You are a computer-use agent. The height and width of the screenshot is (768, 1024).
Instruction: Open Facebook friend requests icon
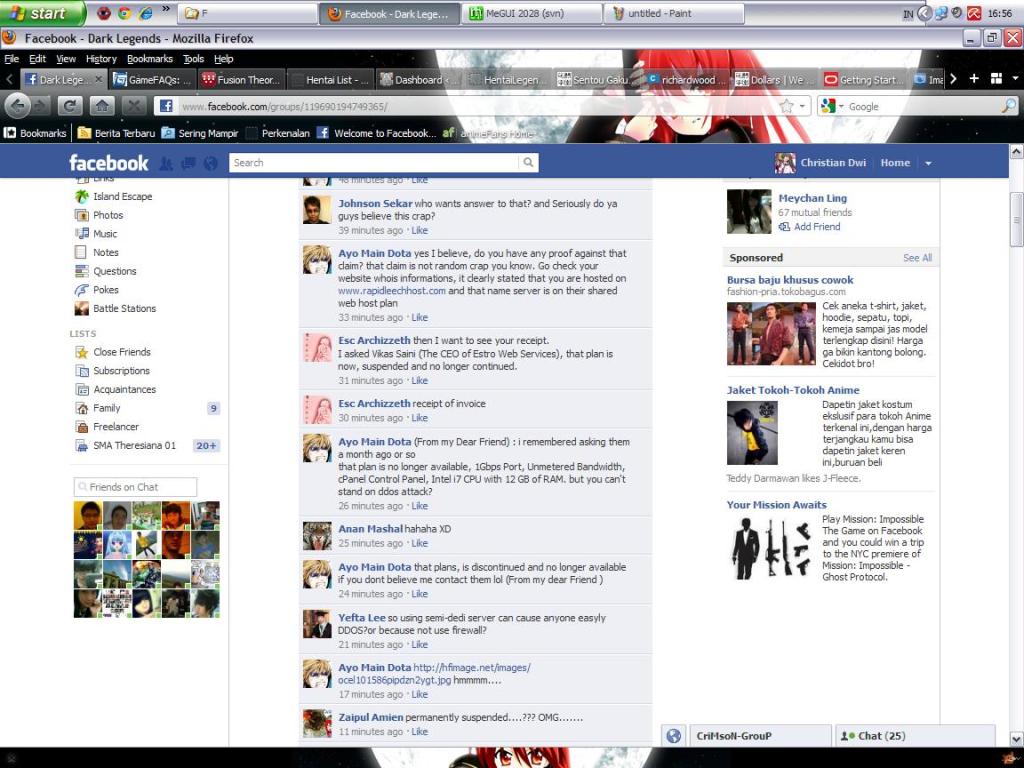pyautogui.click(x=166, y=163)
